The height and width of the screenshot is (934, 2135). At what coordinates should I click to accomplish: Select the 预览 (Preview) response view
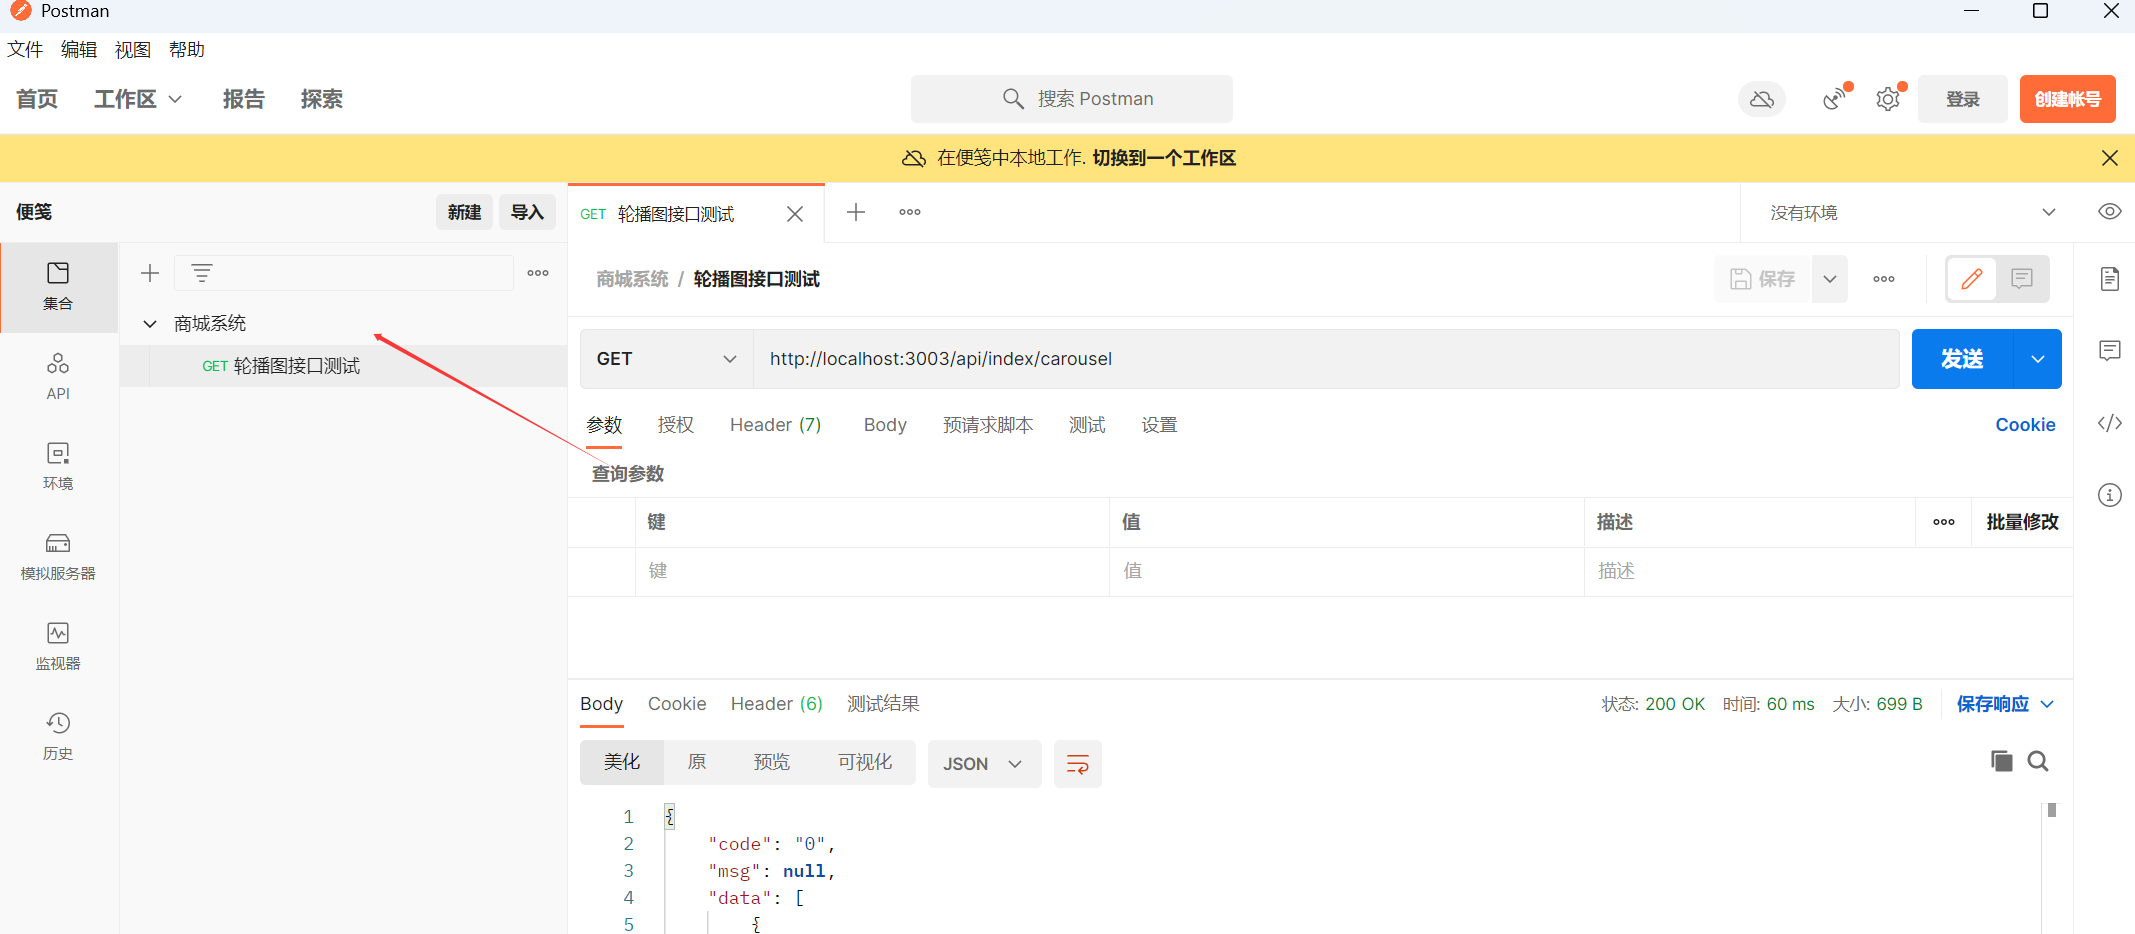[x=771, y=763]
